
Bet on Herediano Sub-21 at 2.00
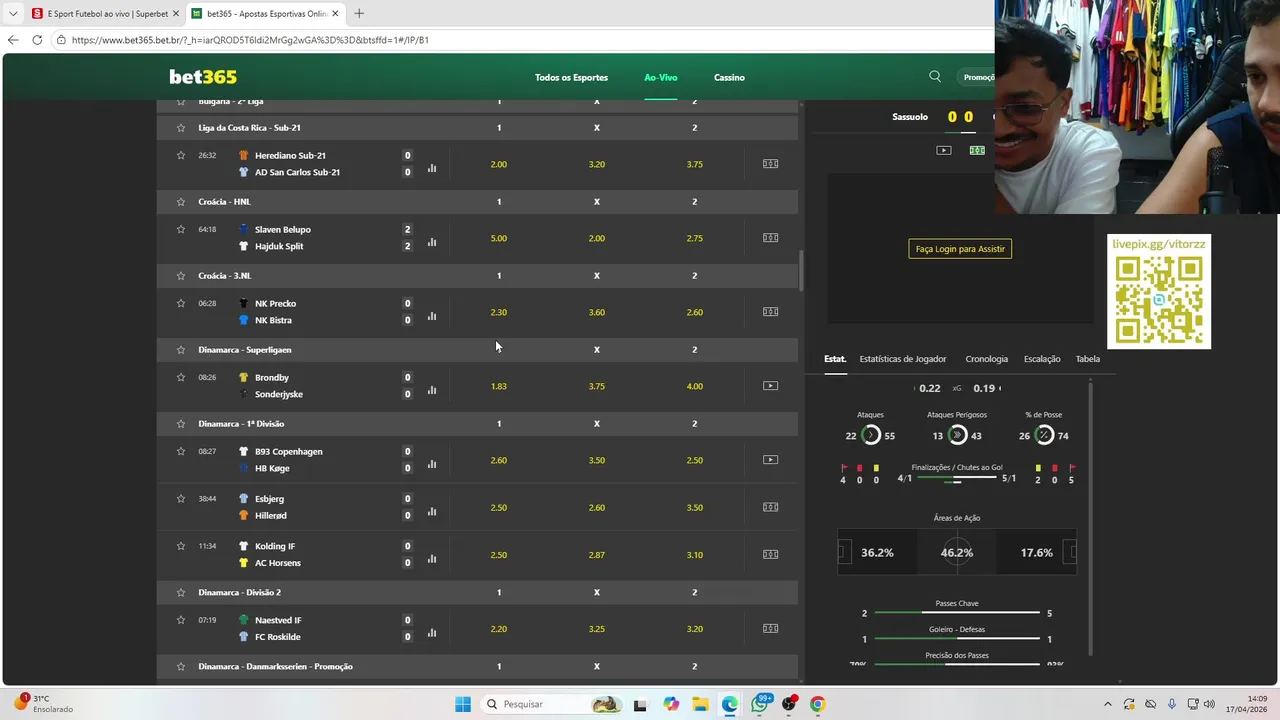click(499, 164)
